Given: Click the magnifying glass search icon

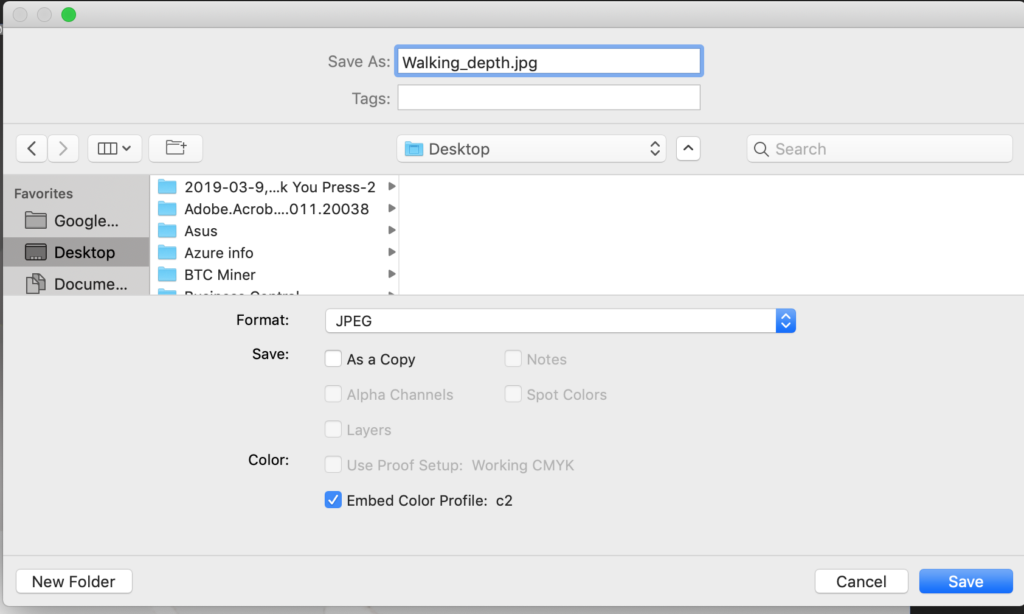Looking at the screenshot, I should (x=761, y=149).
